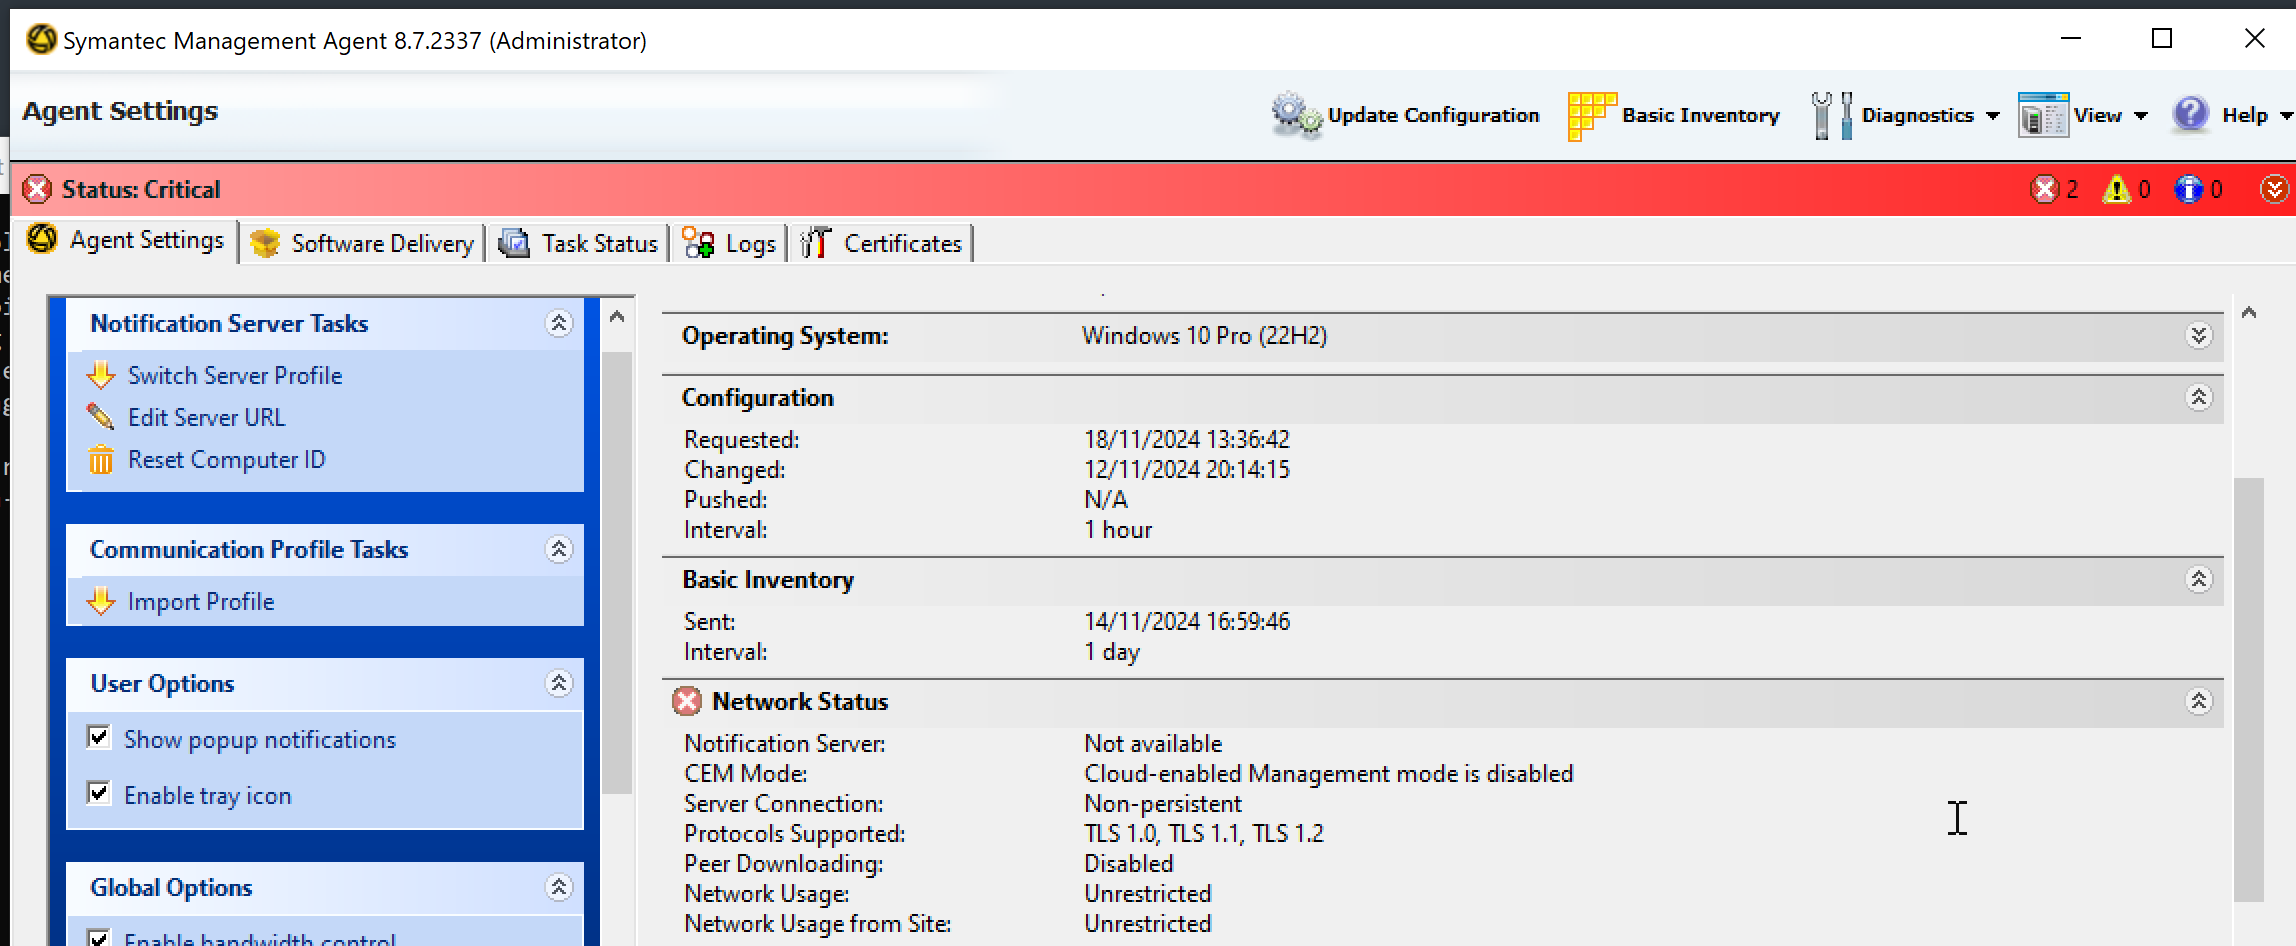Collapse Communication Profile Tasks panel

(x=559, y=549)
